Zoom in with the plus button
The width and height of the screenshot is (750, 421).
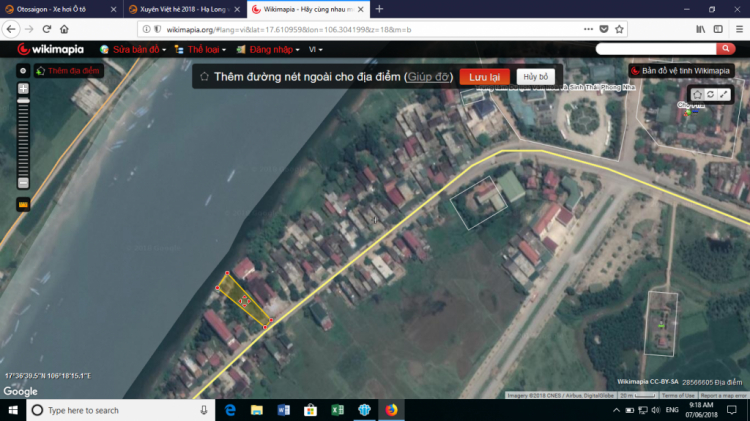pyautogui.click(x=23, y=89)
